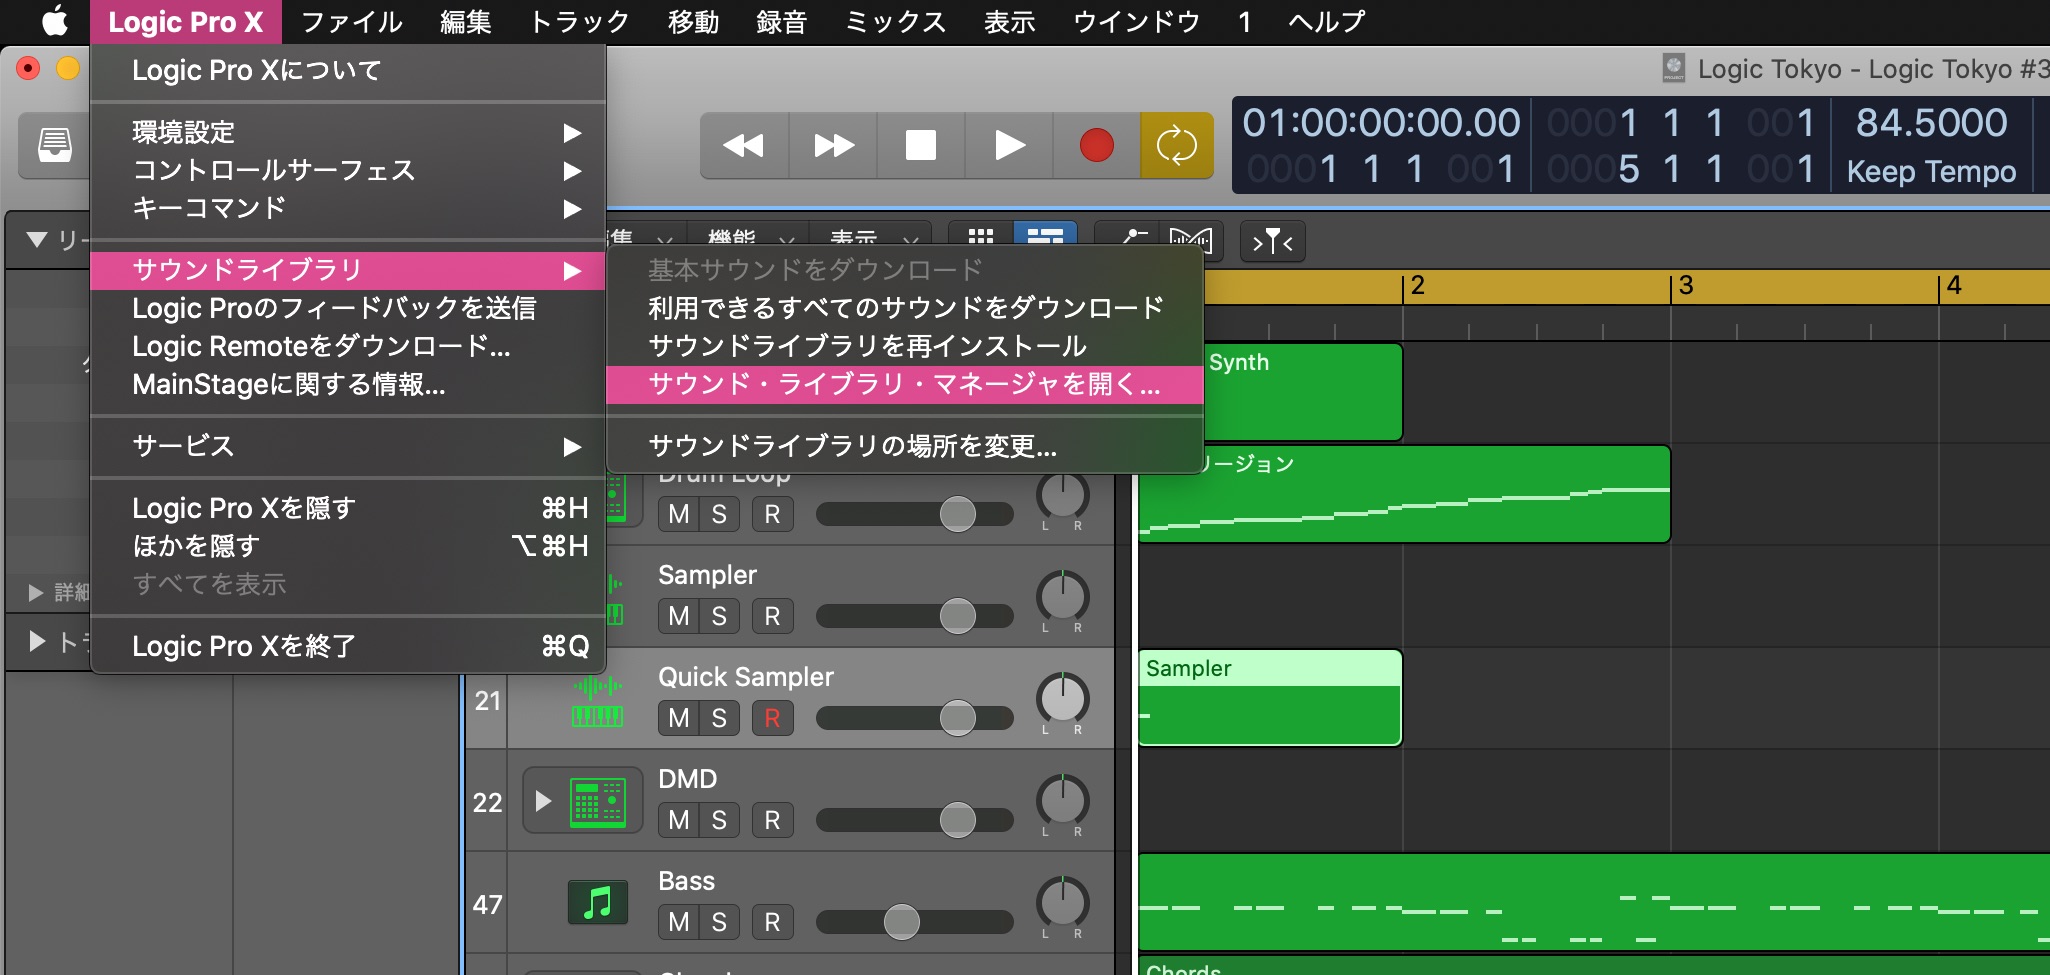This screenshot has height=975, width=2050.
Task: Stop playback with the stop button
Action: point(921,146)
